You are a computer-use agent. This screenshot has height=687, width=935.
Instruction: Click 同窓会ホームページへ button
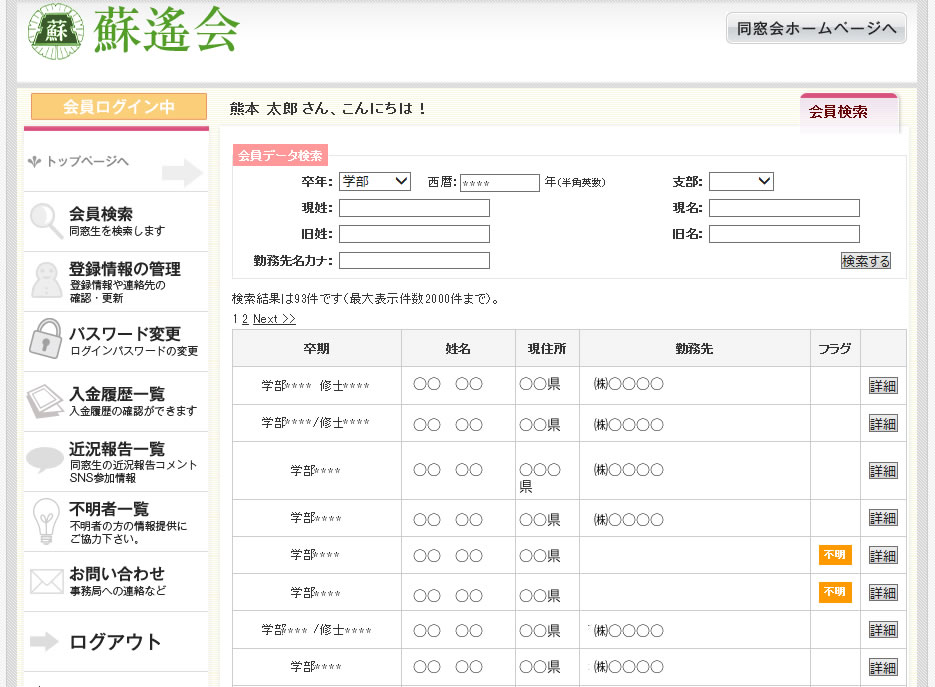pyautogui.click(x=816, y=28)
